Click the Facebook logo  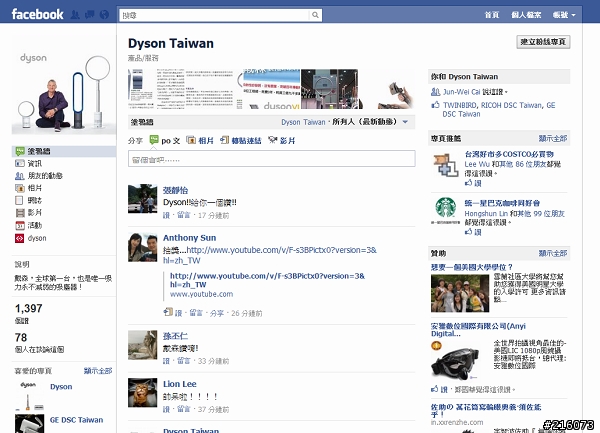click(x=37, y=15)
